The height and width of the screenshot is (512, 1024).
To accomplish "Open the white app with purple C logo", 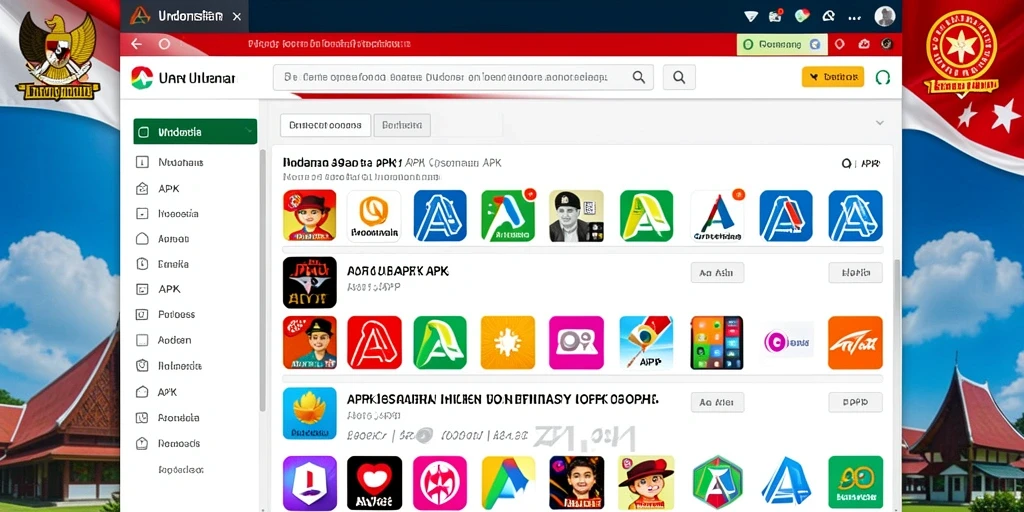I will point(788,342).
